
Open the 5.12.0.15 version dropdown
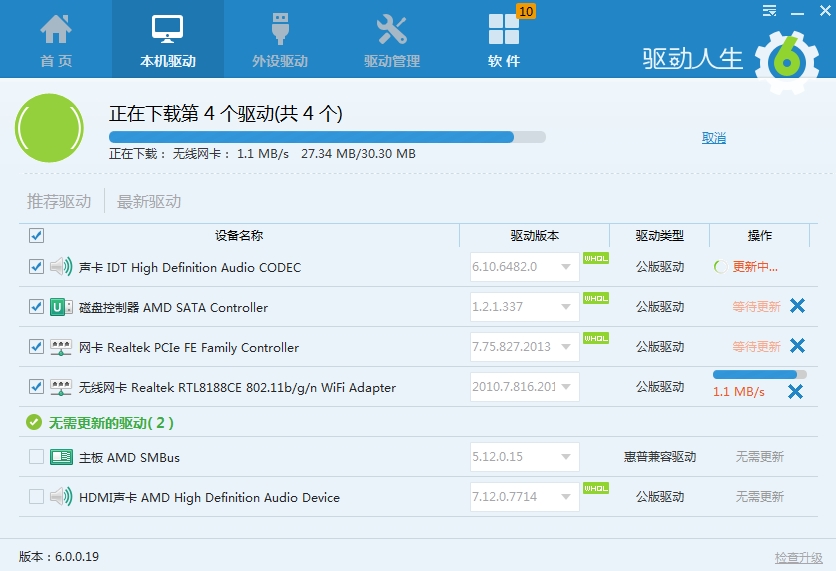566,457
